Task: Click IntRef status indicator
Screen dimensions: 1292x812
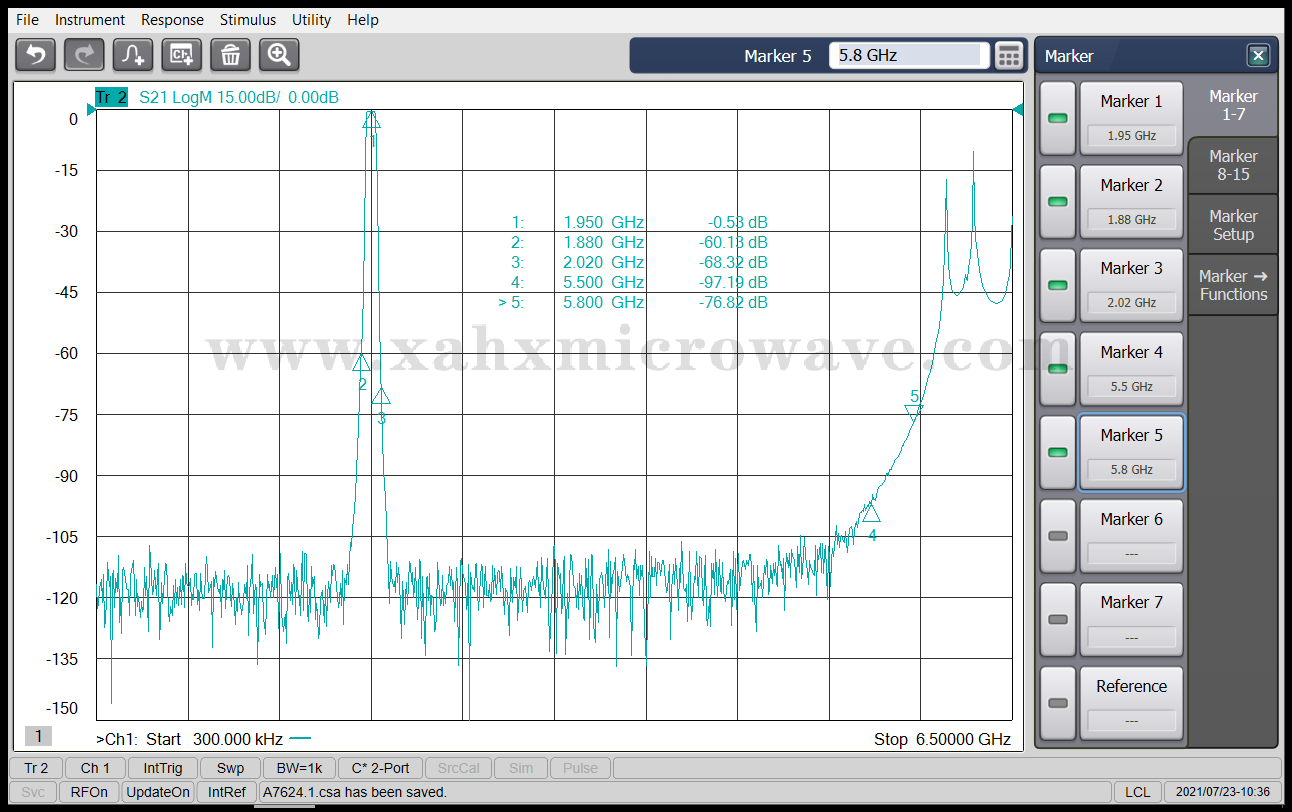Action: tap(227, 792)
